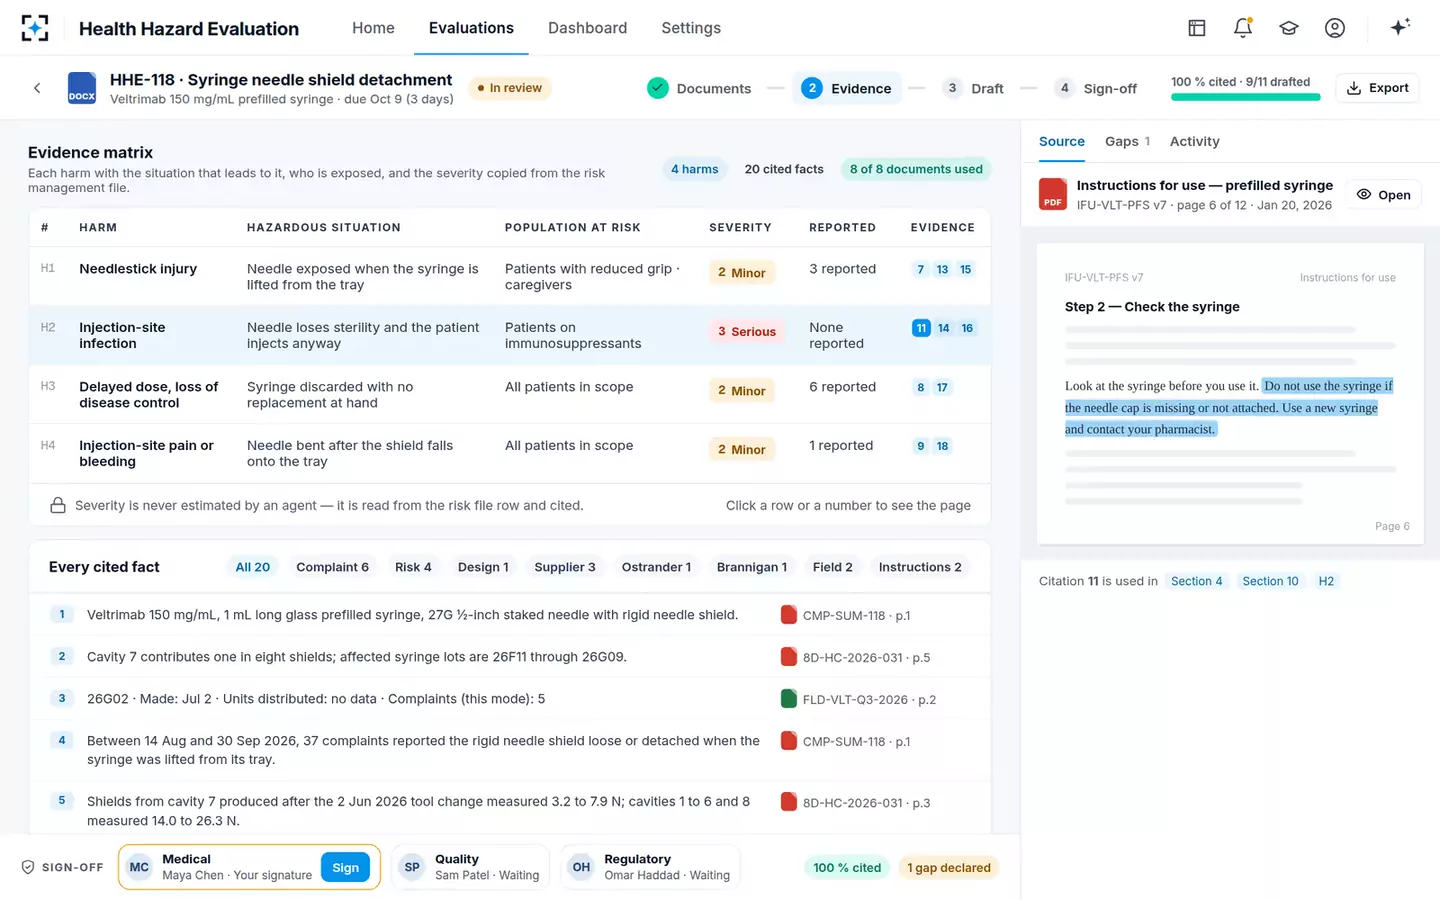The height and width of the screenshot is (900, 1440).
Task: Click the Documents step checkmark
Action: coord(657,88)
